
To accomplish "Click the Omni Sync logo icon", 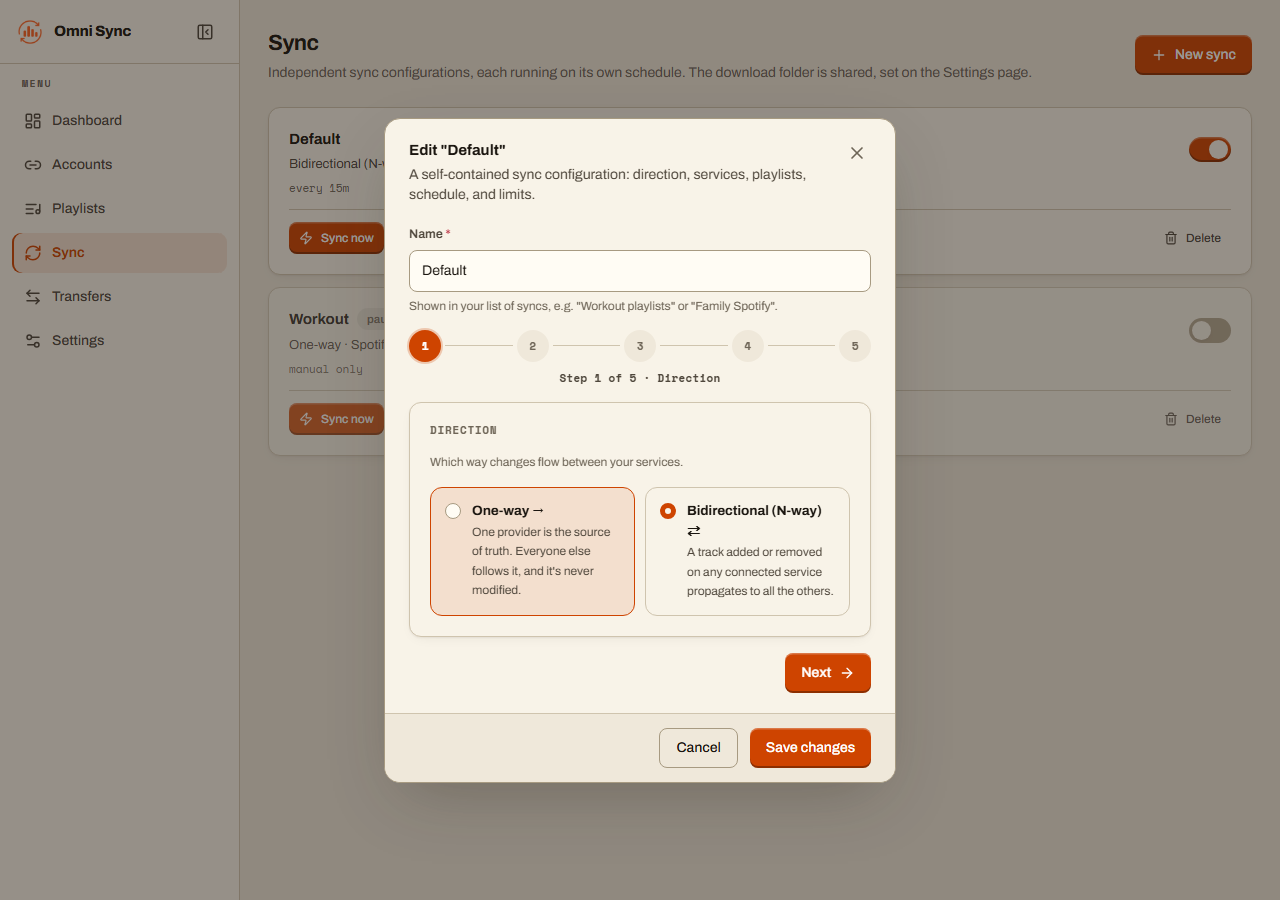I will 30,32.
